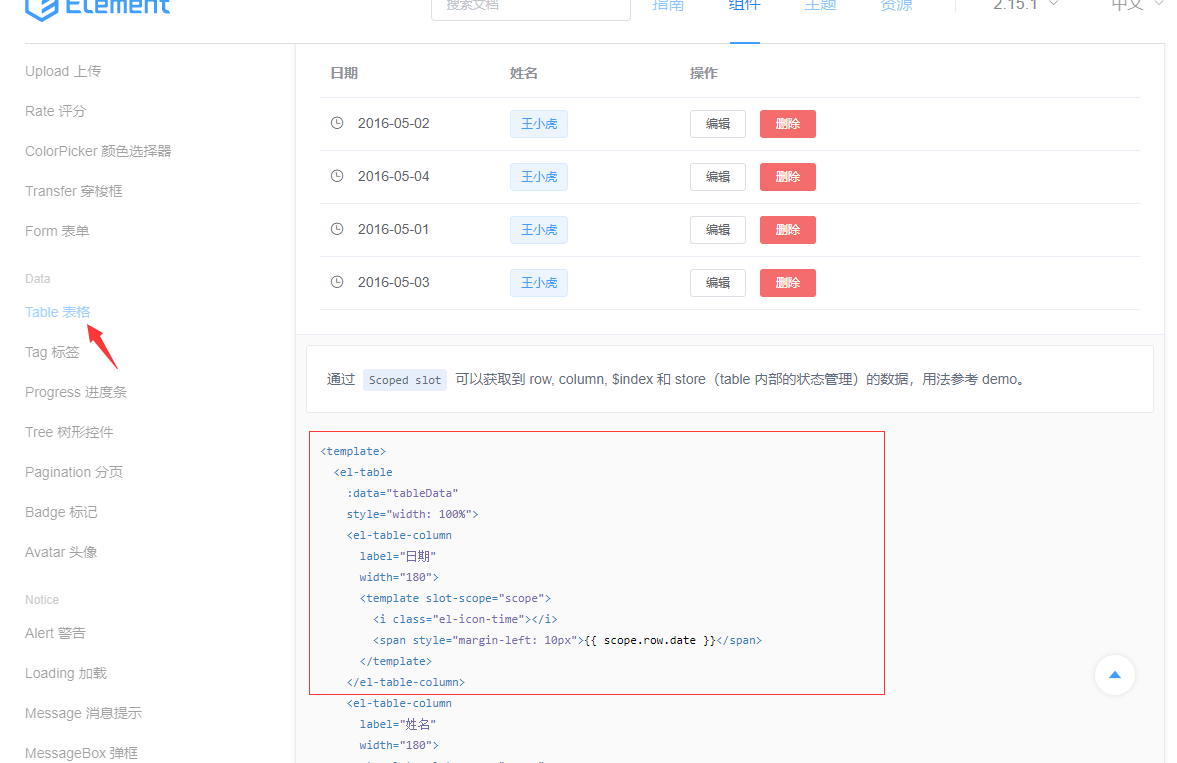This screenshot has height=763, width=1177.
Task: Open Badge 标记 in the sidebar
Action: 61,511
